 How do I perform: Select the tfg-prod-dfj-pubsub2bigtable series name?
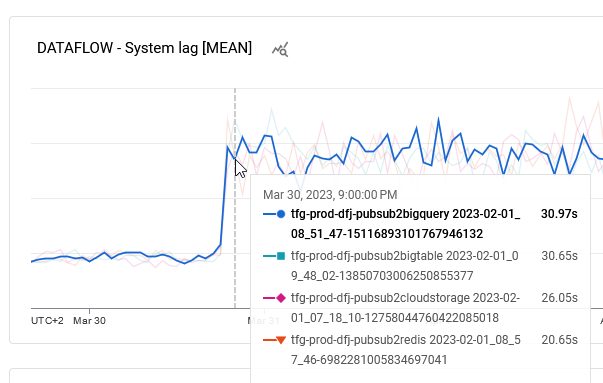(x=405, y=266)
